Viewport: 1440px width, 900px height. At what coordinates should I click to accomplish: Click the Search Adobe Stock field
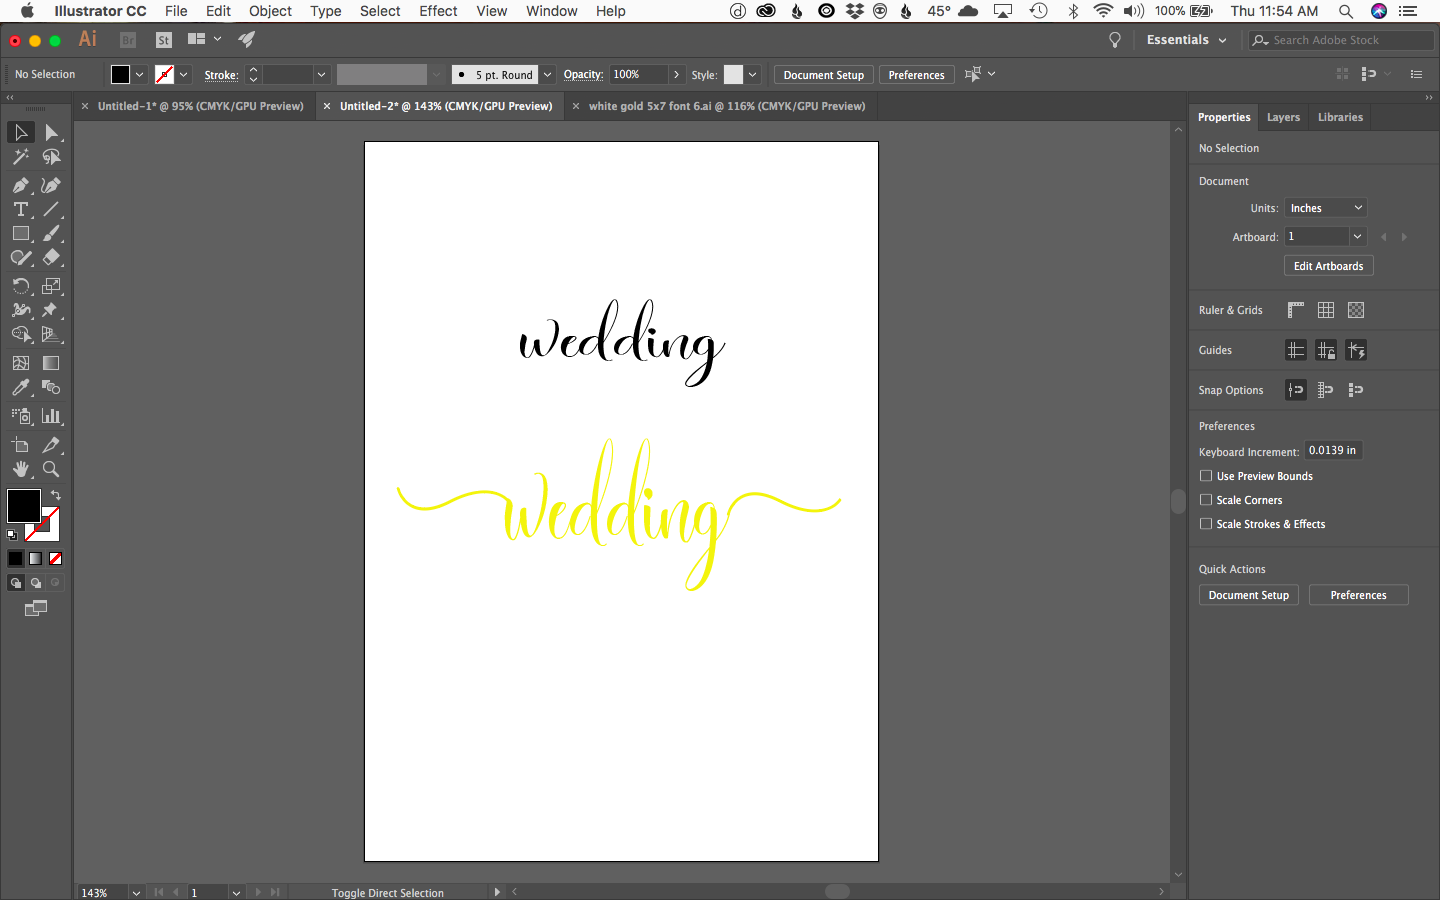click(1341, 40)
